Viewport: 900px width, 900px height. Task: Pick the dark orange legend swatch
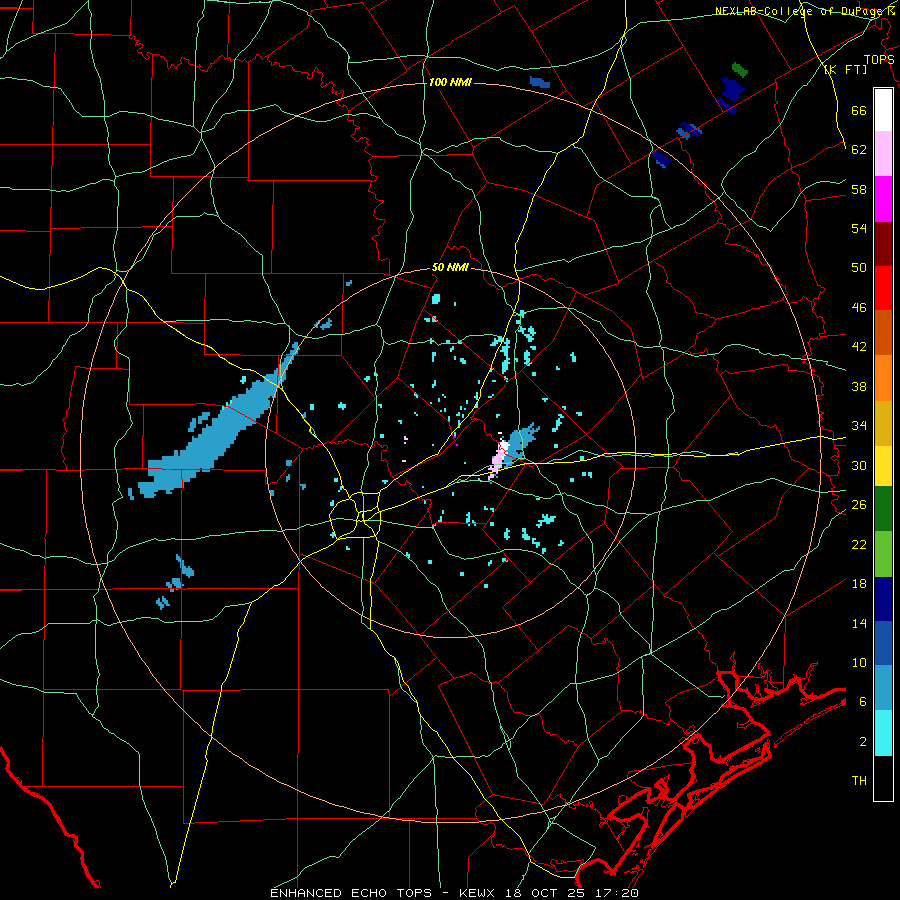pos(883,332)
